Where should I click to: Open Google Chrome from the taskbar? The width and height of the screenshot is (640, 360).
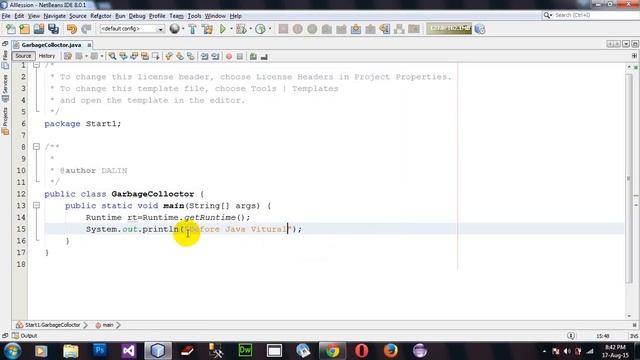[333, 351]
